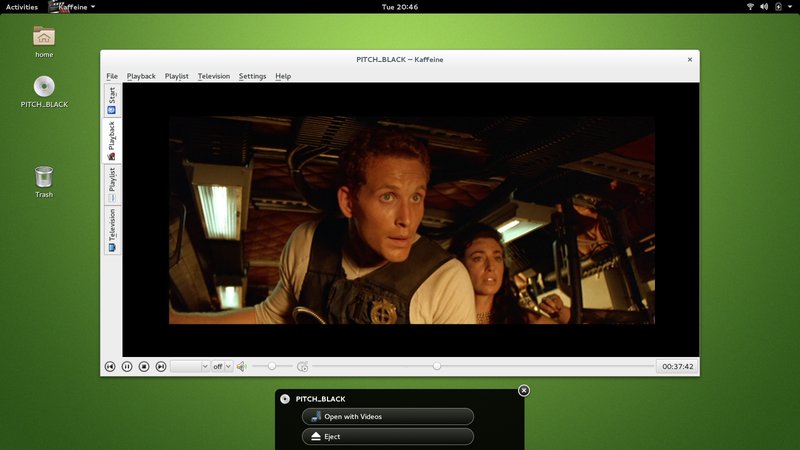Switch to the Television side tab
Screen dimensions: 800x450
[112, 230]
